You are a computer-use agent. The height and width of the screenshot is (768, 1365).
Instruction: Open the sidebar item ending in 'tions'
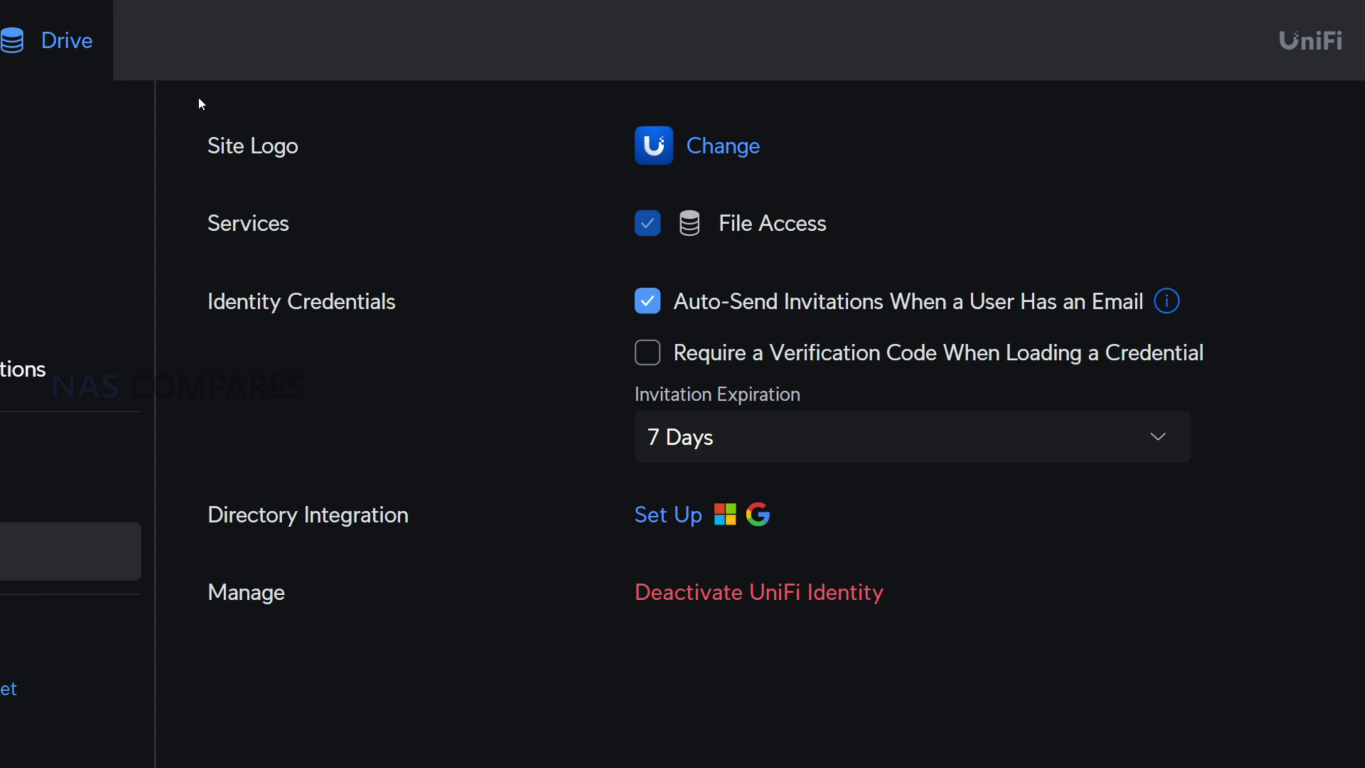[23, 369]
